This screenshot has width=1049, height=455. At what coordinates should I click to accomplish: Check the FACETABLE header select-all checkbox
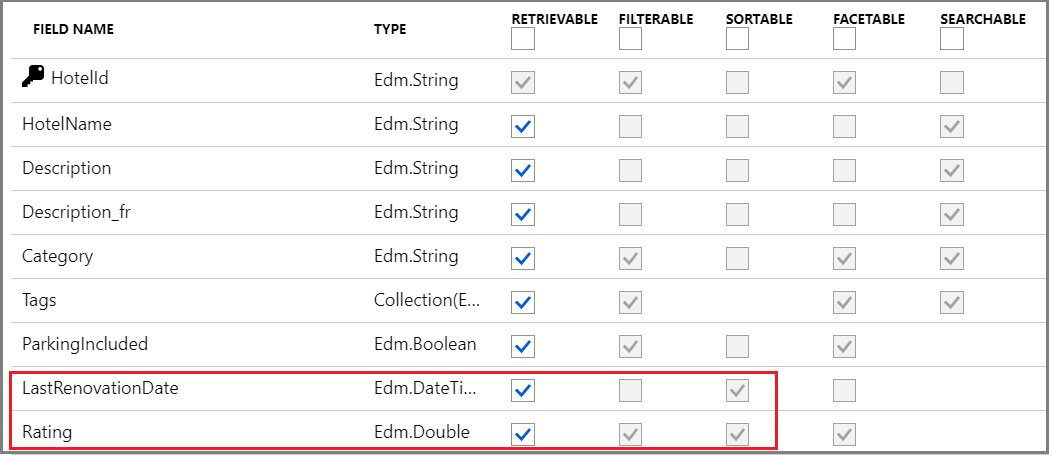[845, 39]
